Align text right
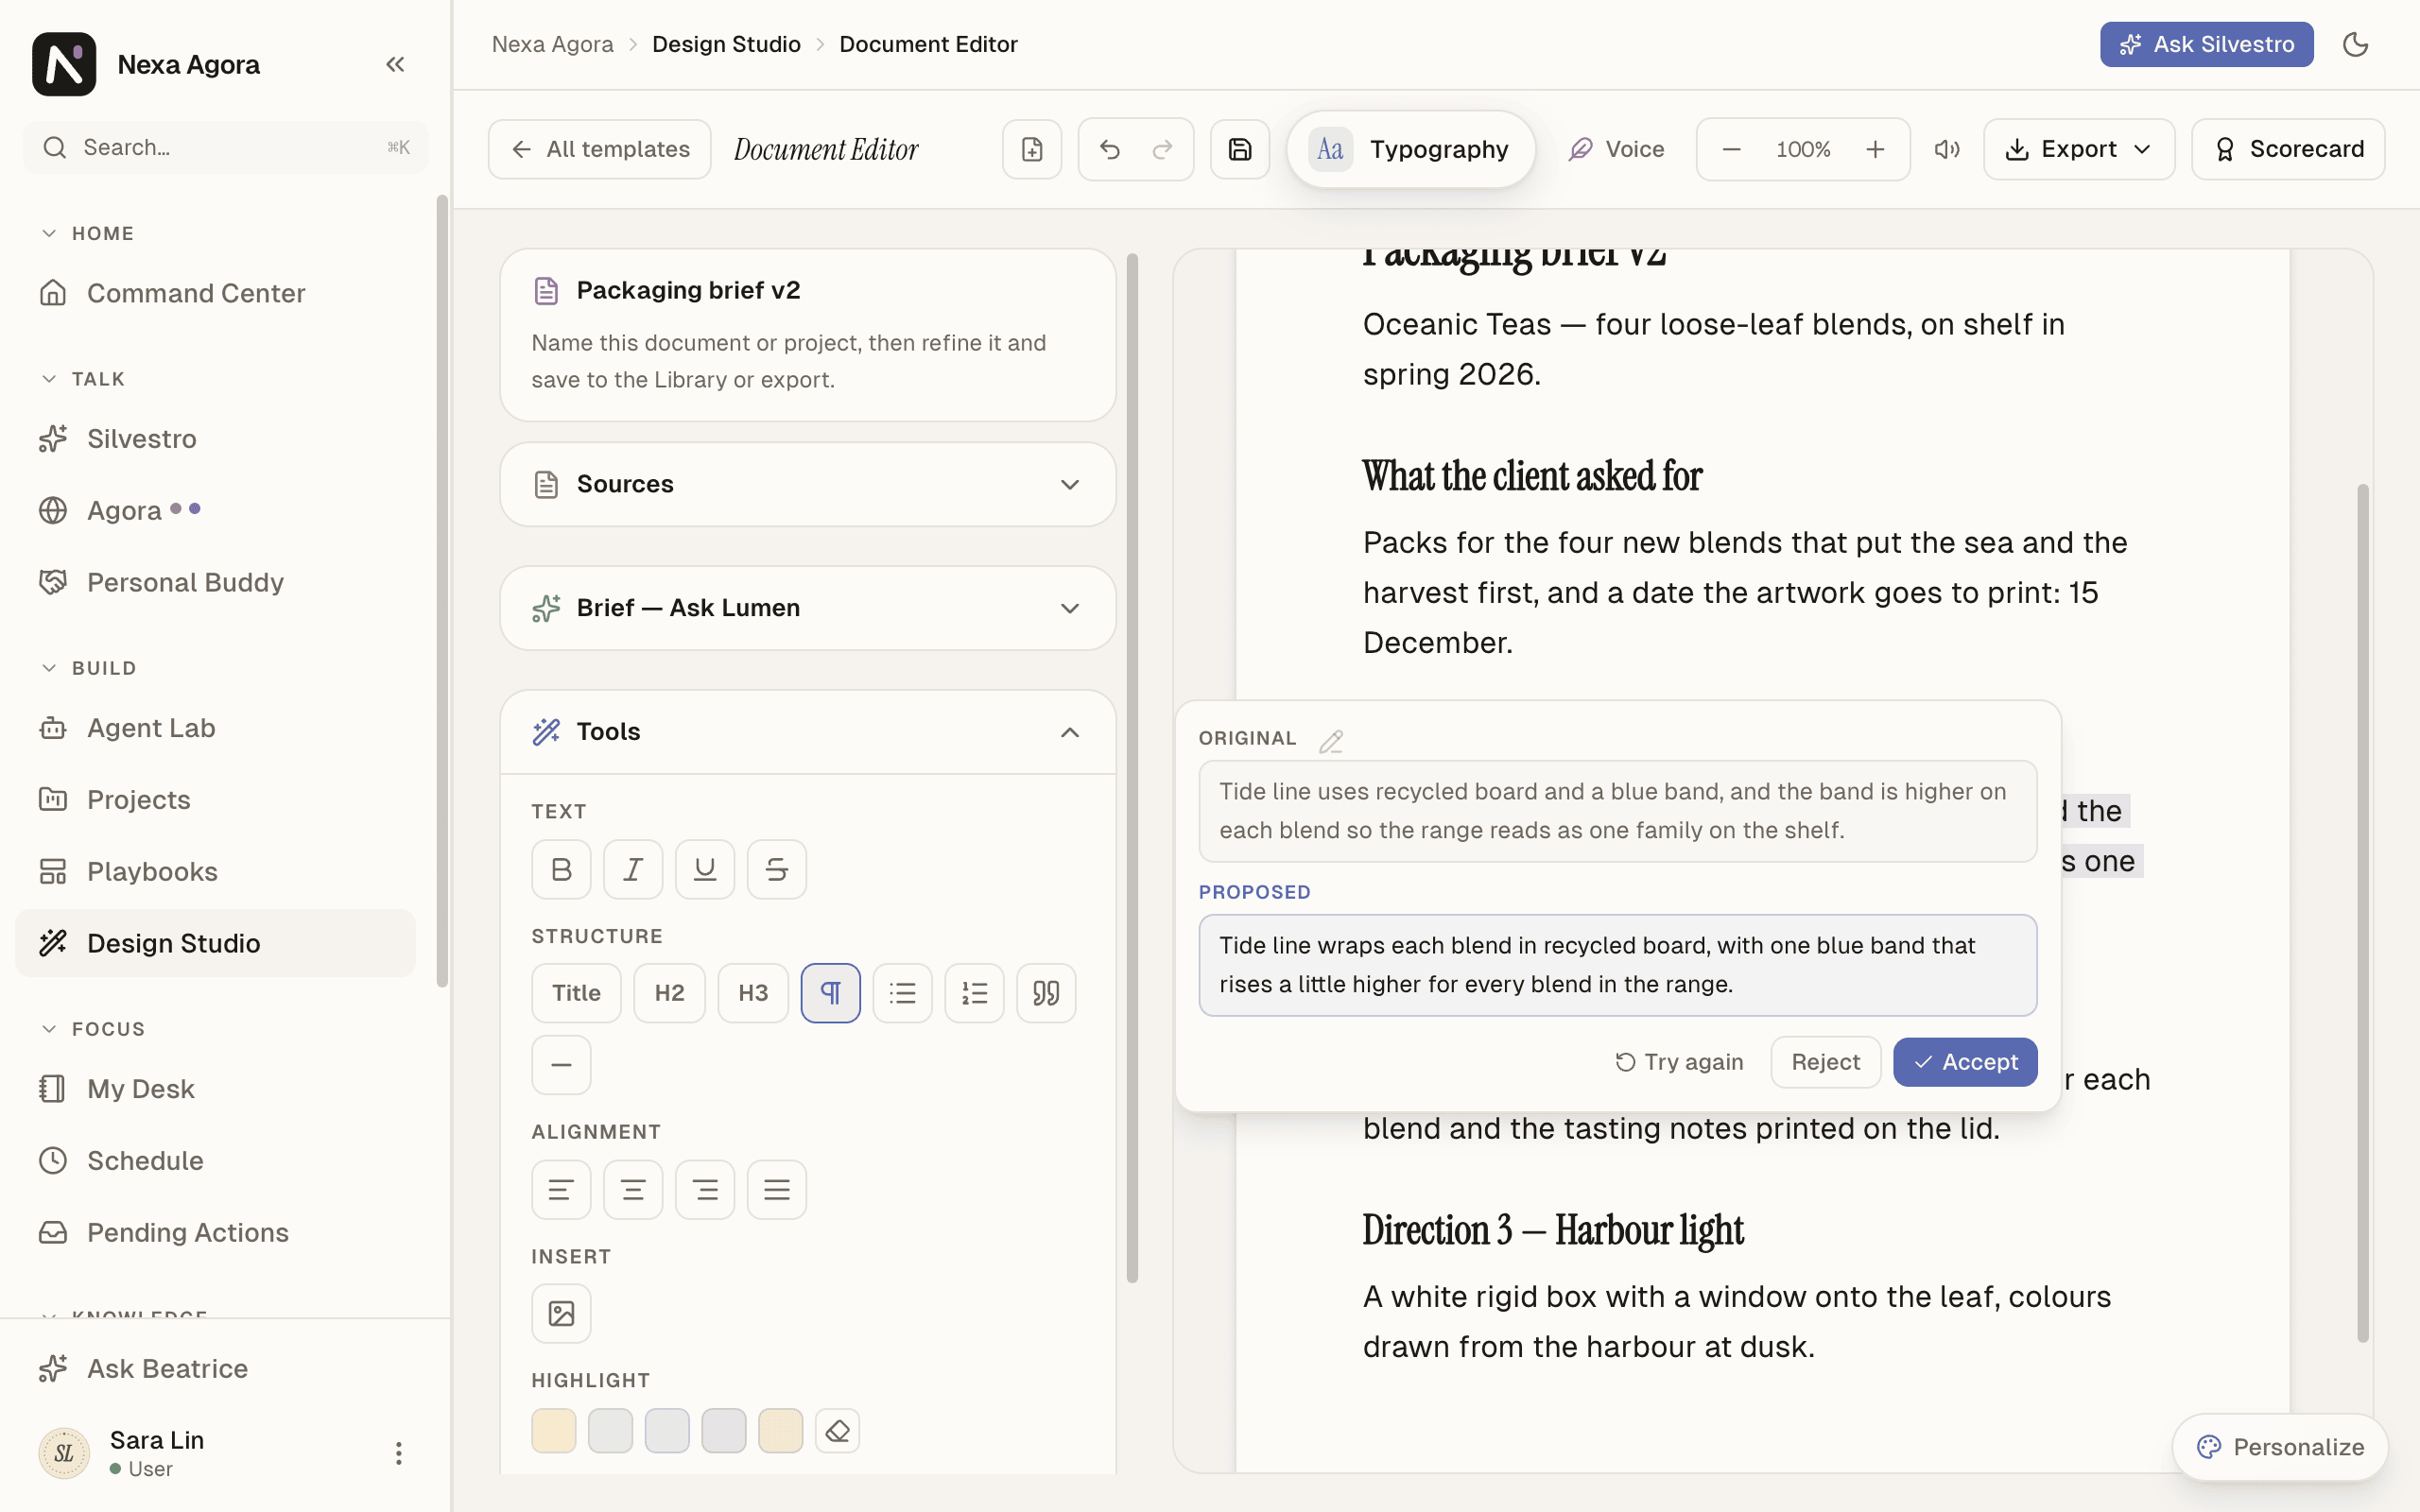This screenshot has height=1512, width=2420. point(705,1189)
